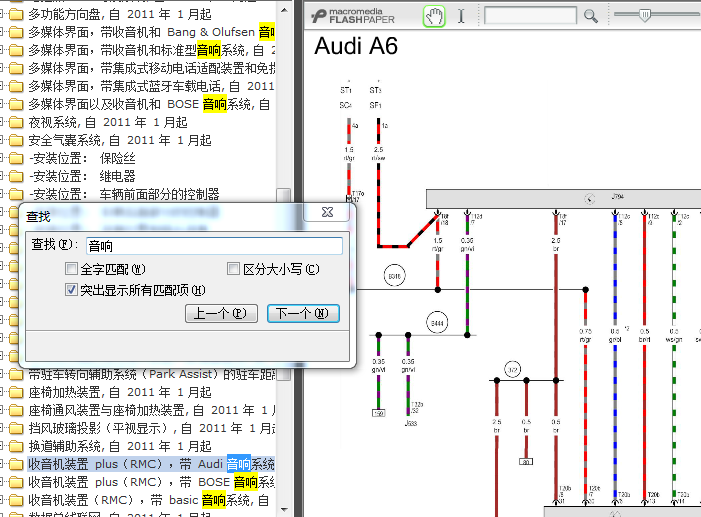
Task: Expand the 换道辅助系统 tree node
Action: click(x=2, y=446)
